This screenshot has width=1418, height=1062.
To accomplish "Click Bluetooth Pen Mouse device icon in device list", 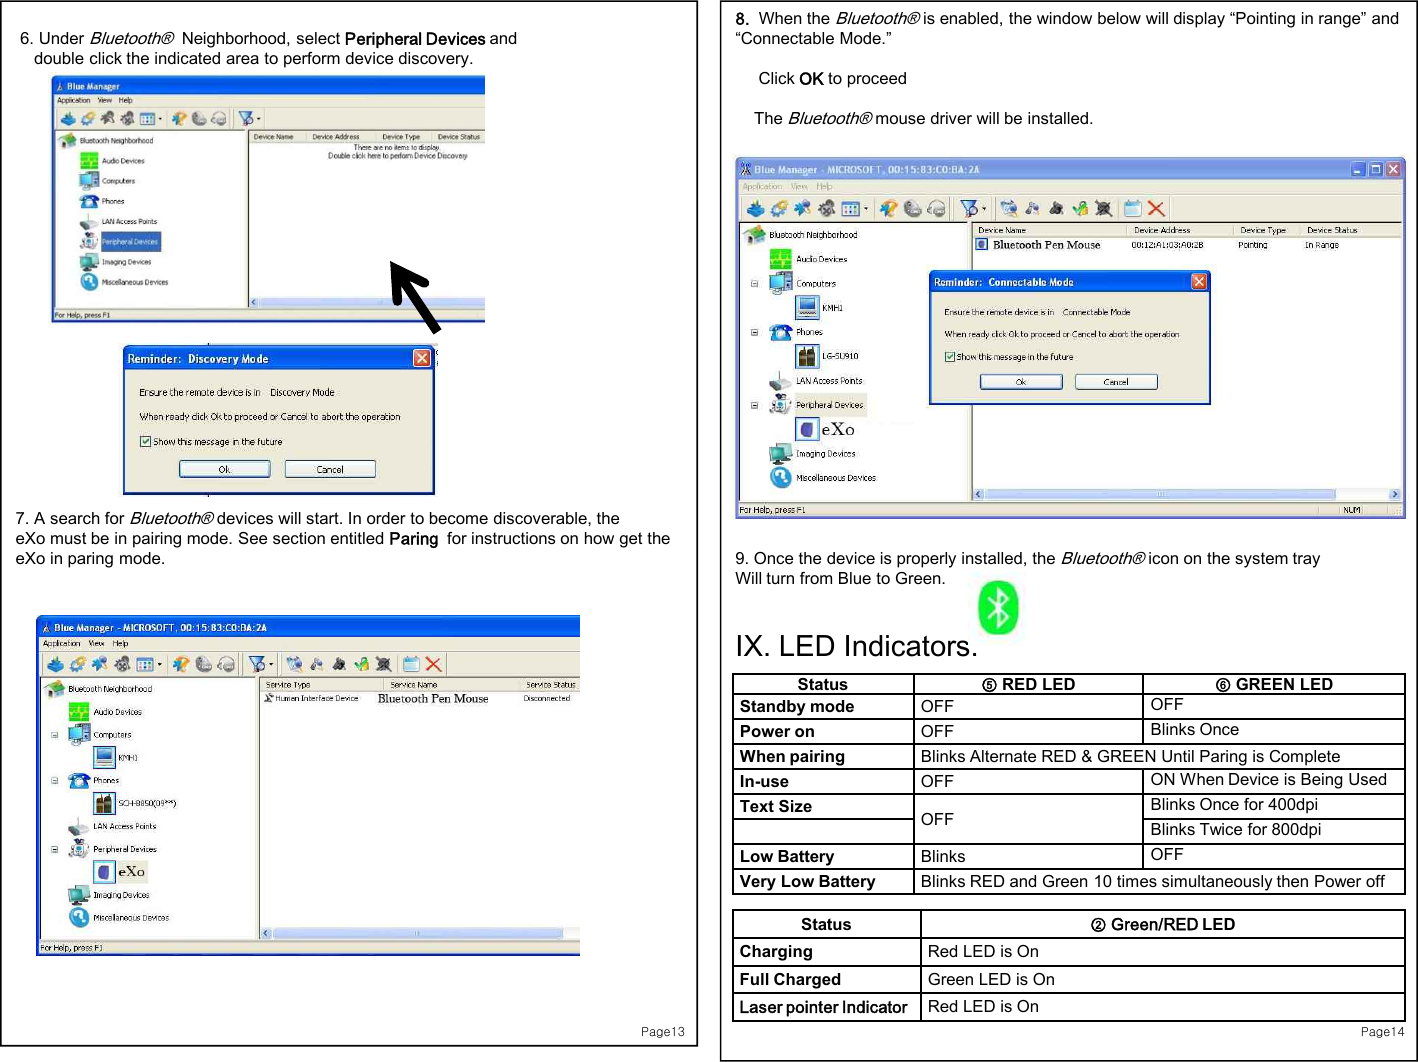I will 983,244.
